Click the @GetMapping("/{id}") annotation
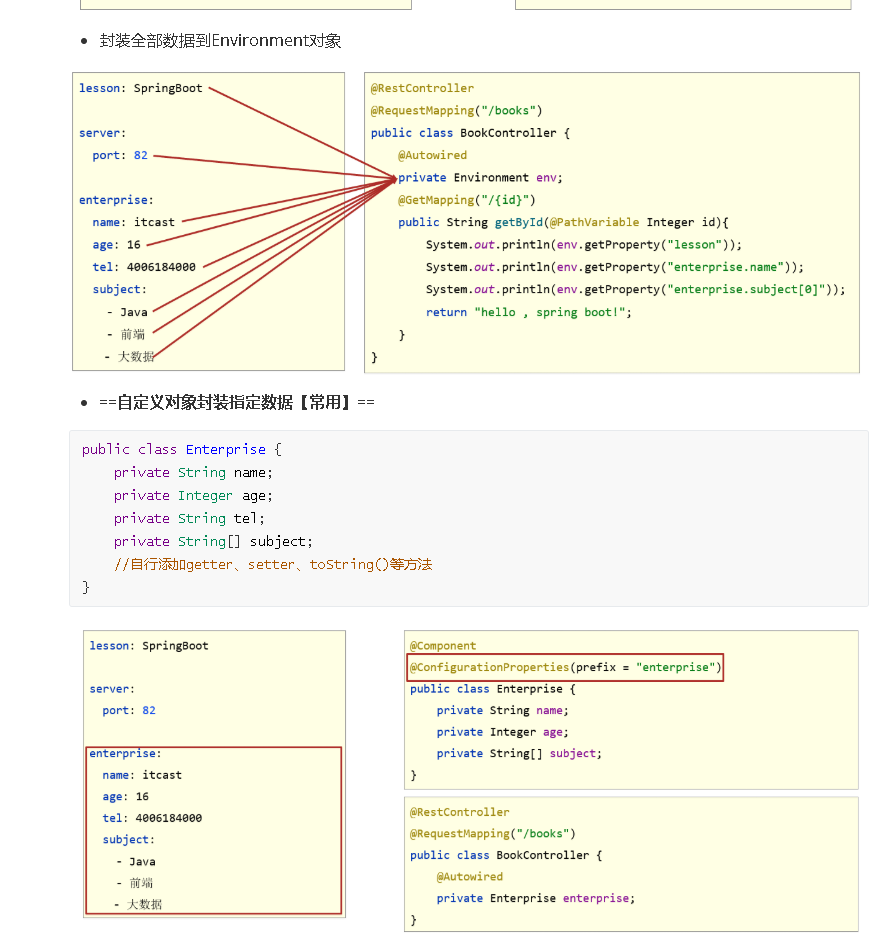Viewport: 878px width, 938px height. tap(466, 200)
